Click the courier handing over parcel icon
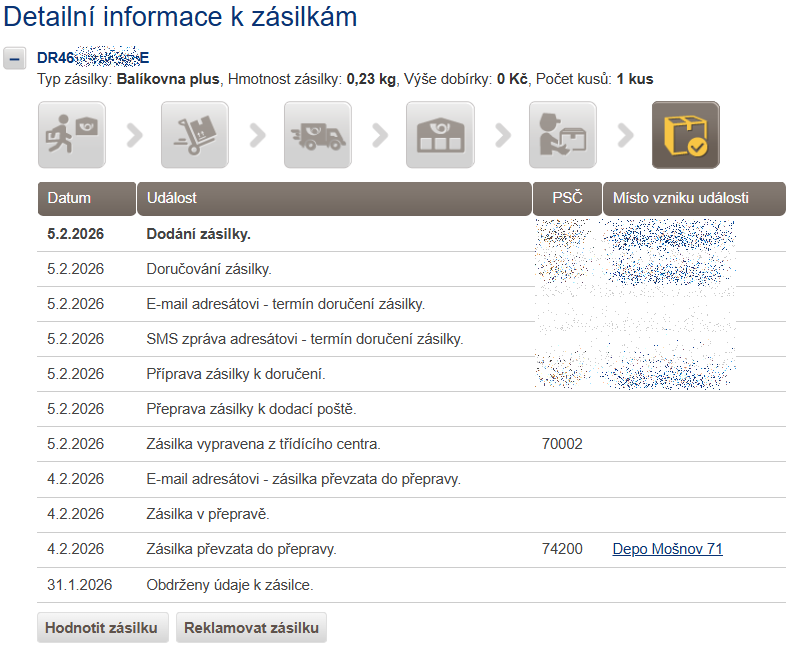Viewport: 790px width, 645px height. (562, 135)
